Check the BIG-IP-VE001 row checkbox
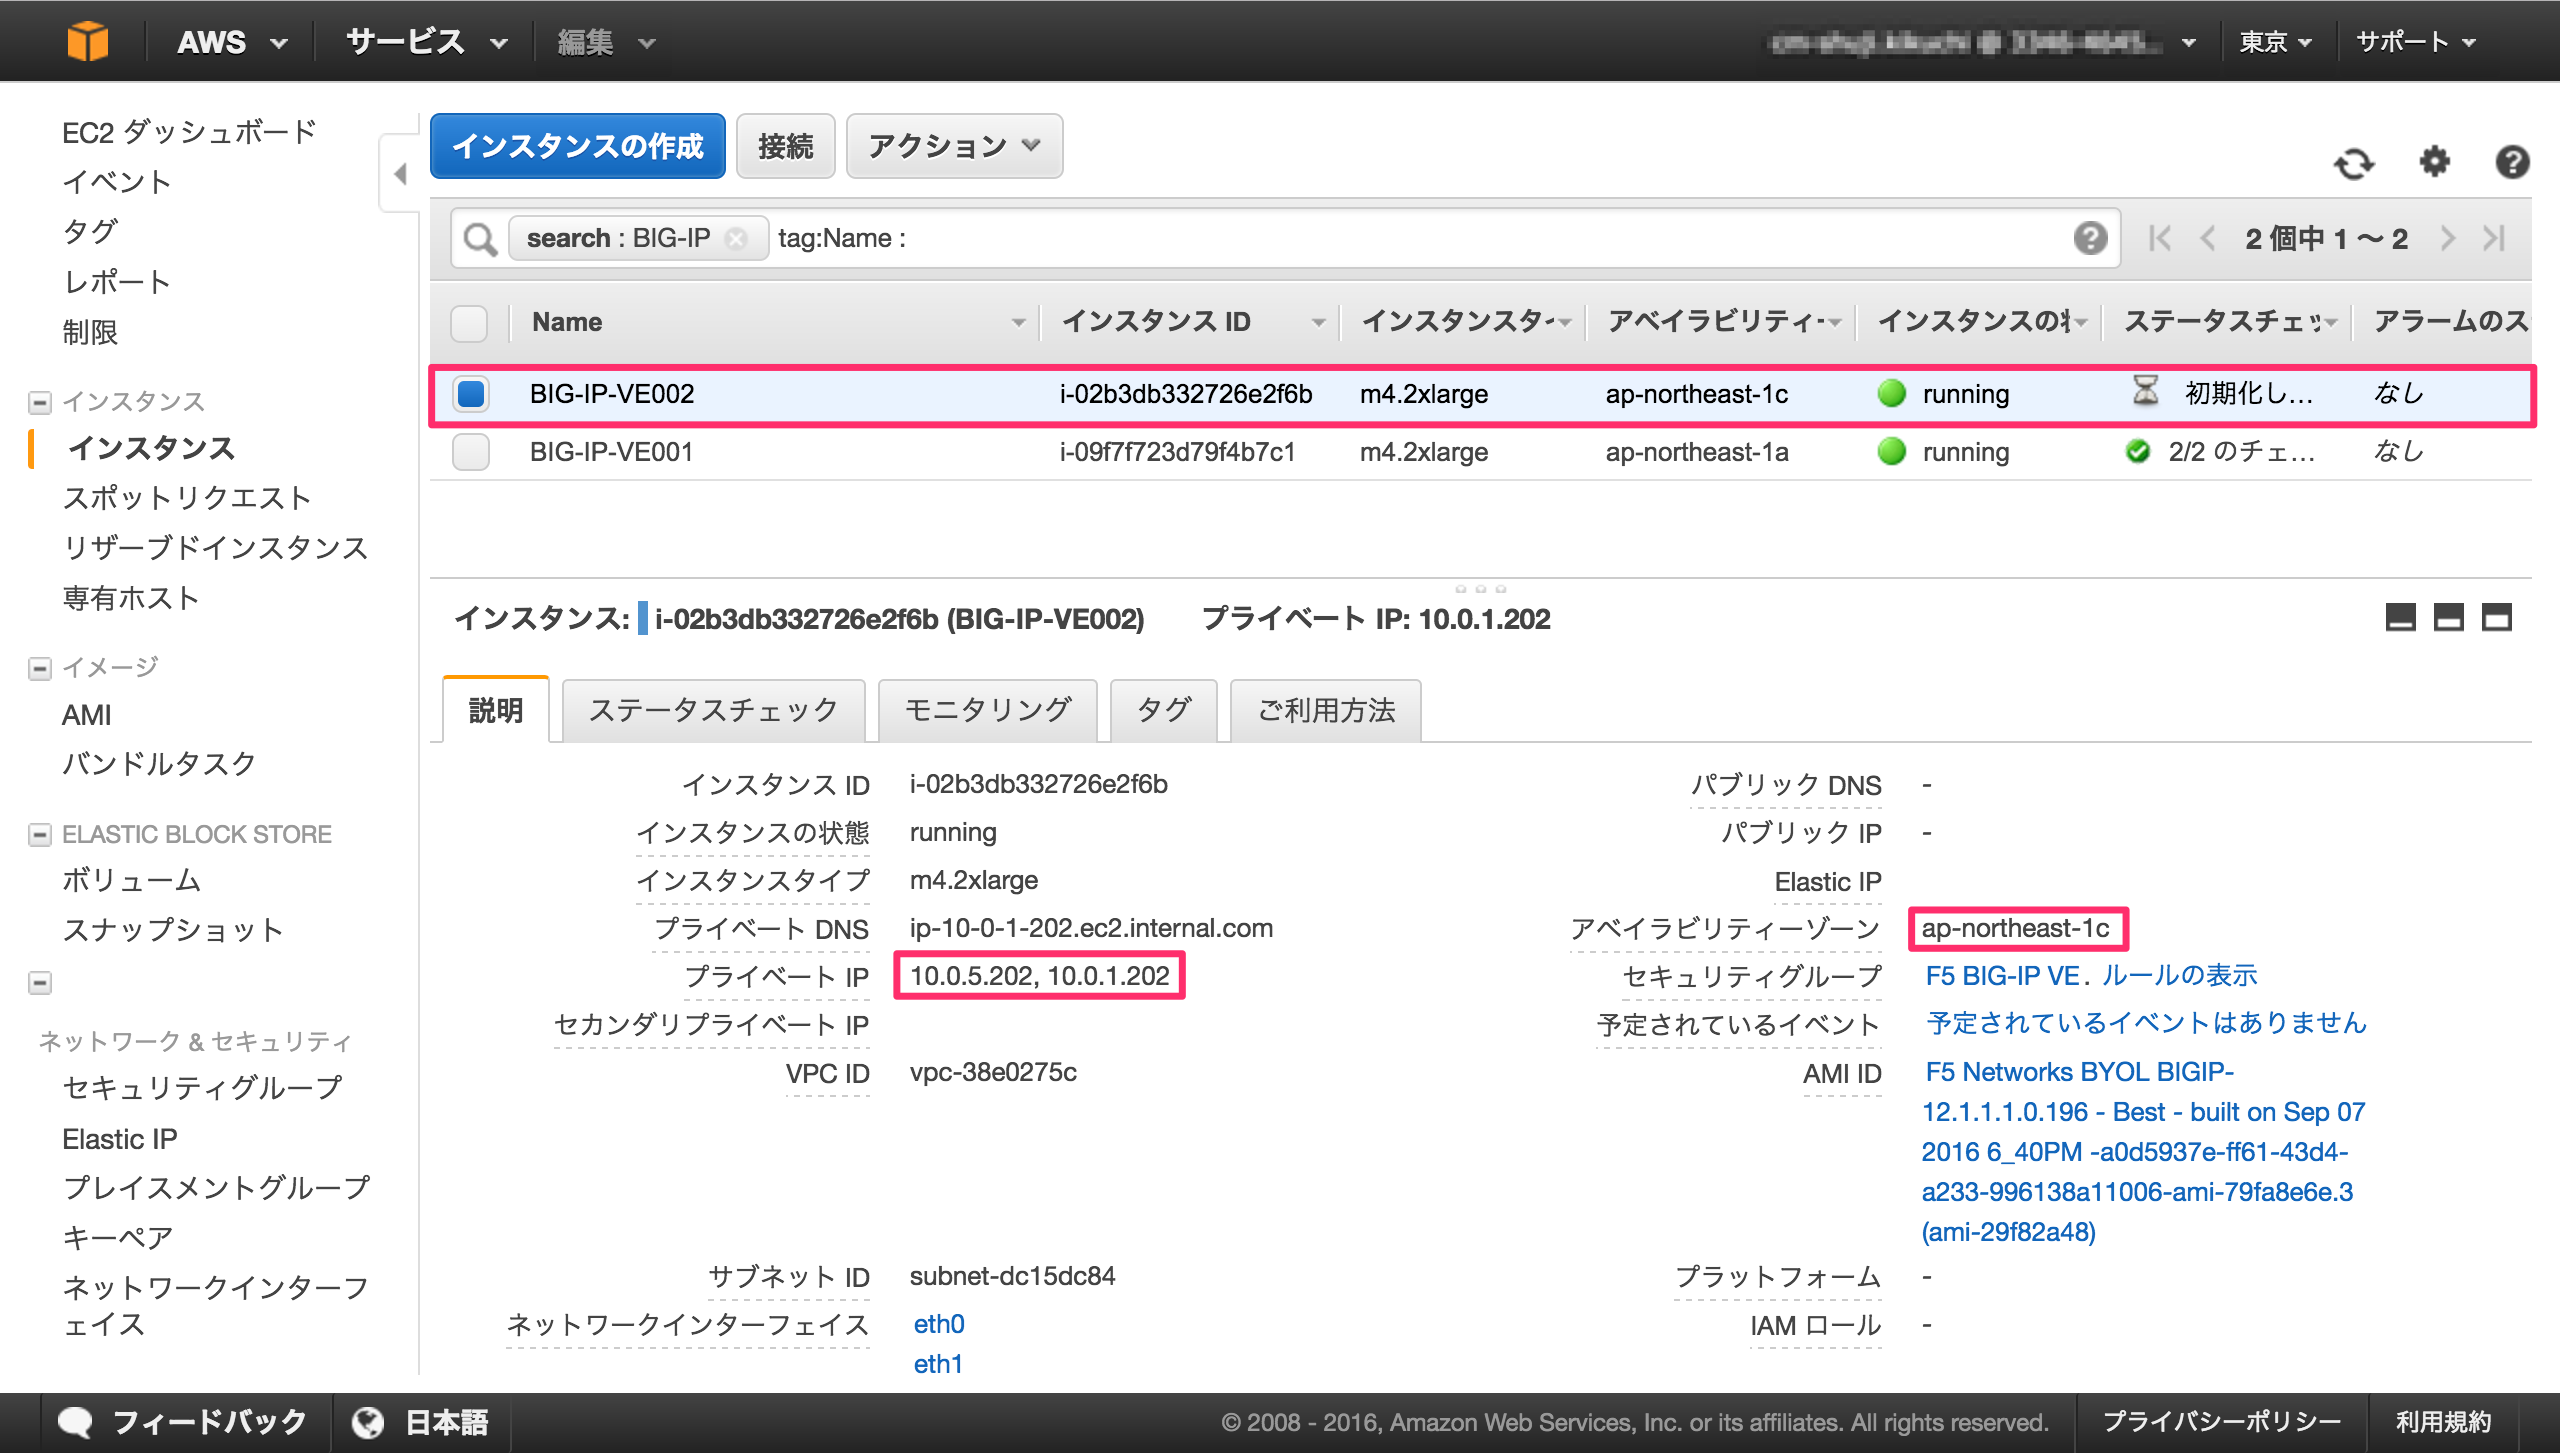2560x1453 pixels. (471, 452)
